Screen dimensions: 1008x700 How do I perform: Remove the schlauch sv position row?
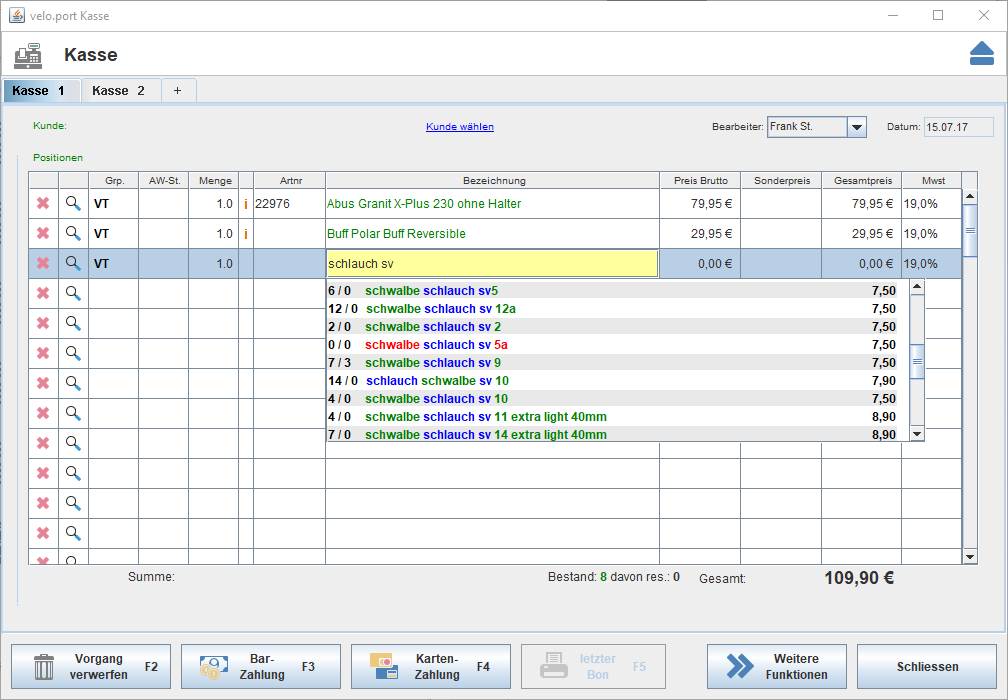click(x=43, y=264)
